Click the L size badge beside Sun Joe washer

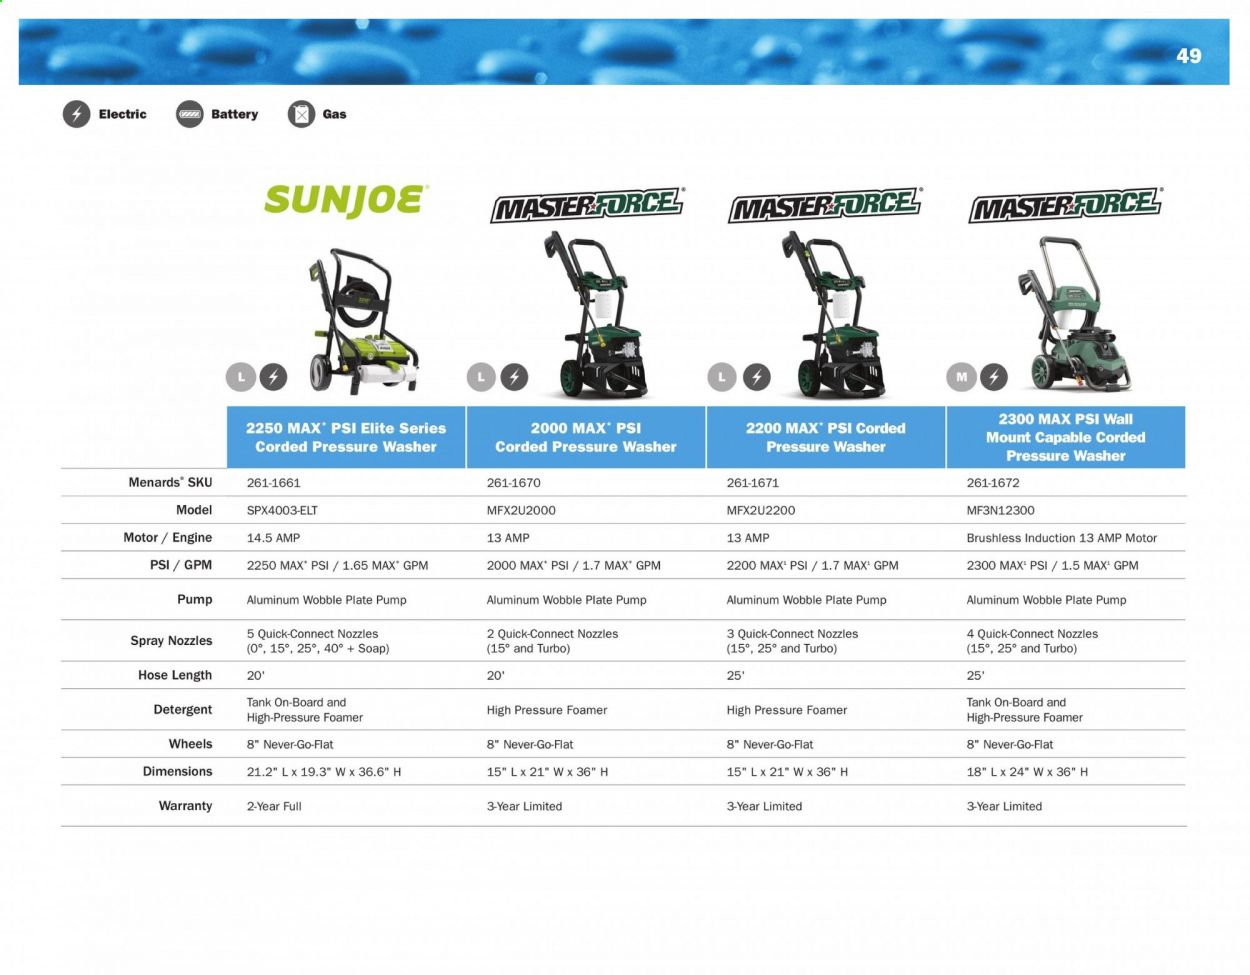click(x=241, y=377)
